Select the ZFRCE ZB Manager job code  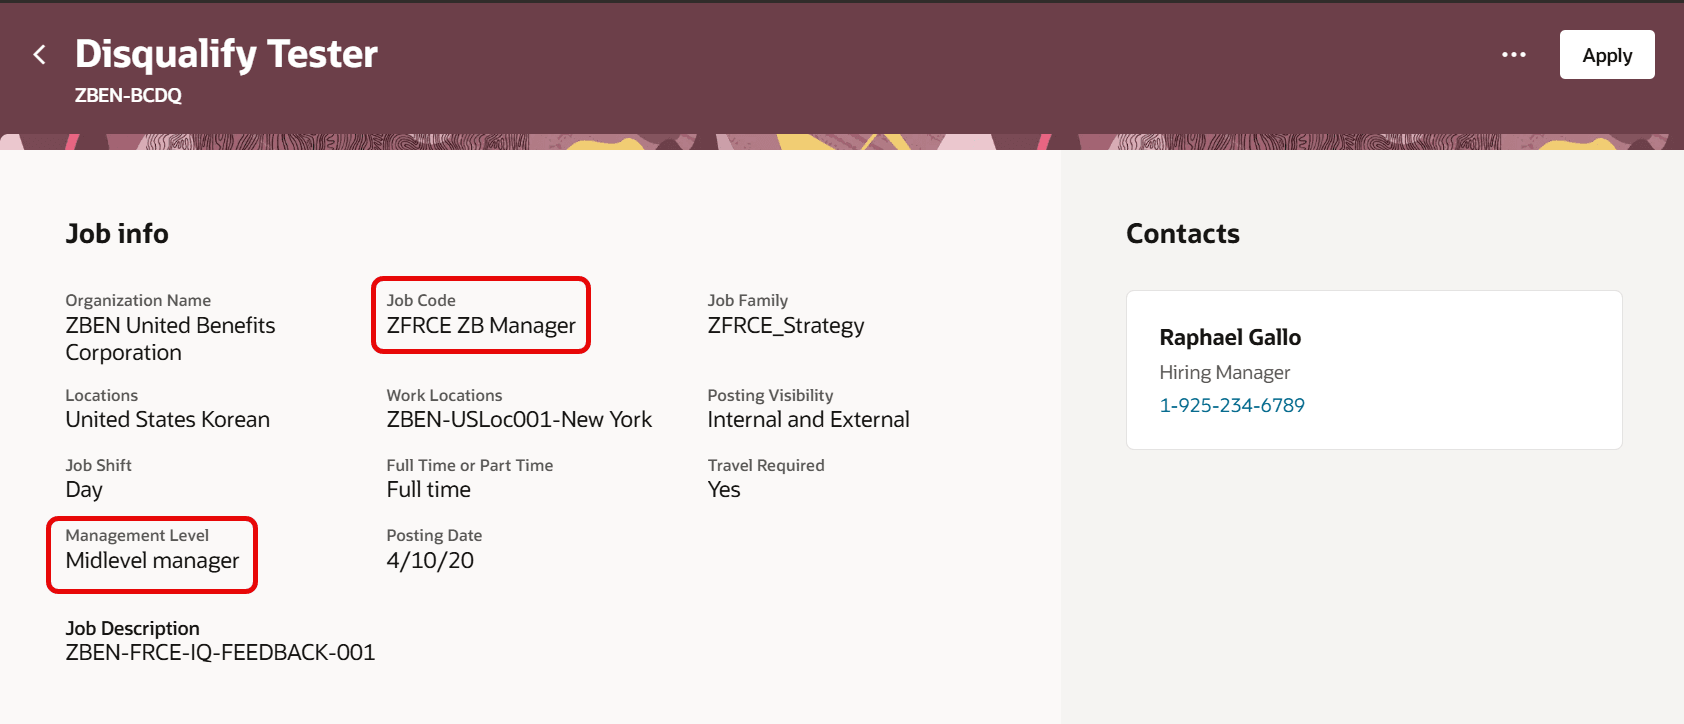pos(481,326)
